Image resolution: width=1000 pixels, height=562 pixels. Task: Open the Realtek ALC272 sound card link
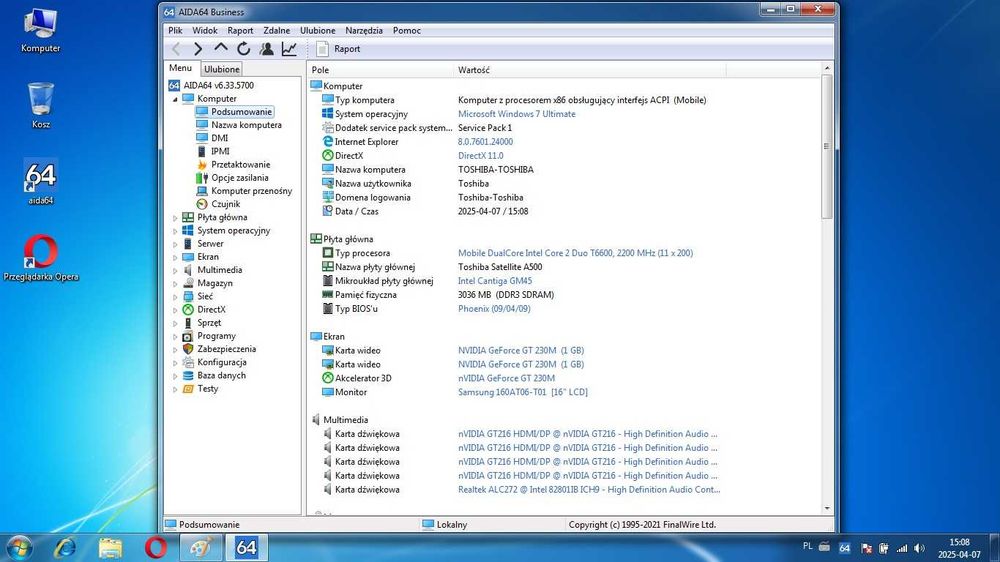click(x=589, y=490)
